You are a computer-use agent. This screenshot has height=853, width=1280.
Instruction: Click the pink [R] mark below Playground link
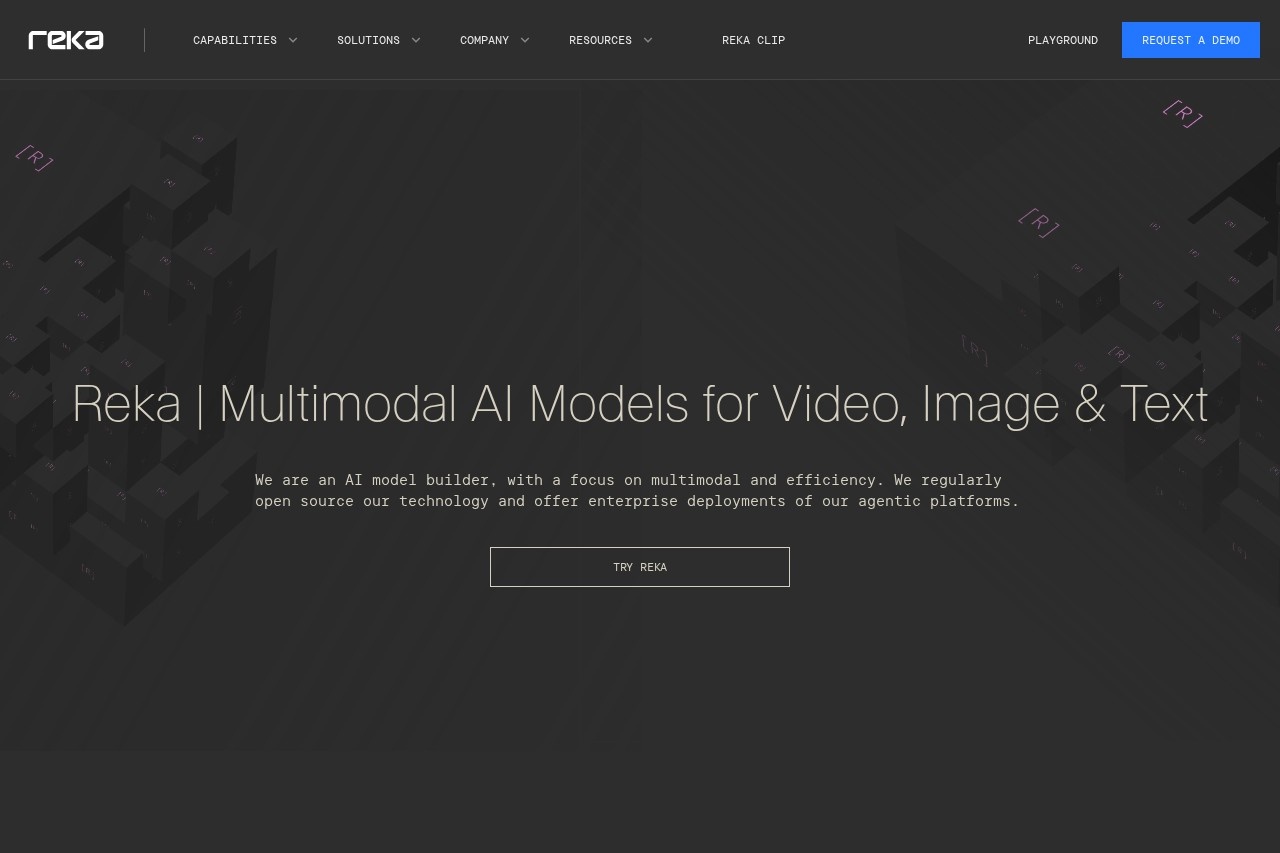[x=1038, y=223]
